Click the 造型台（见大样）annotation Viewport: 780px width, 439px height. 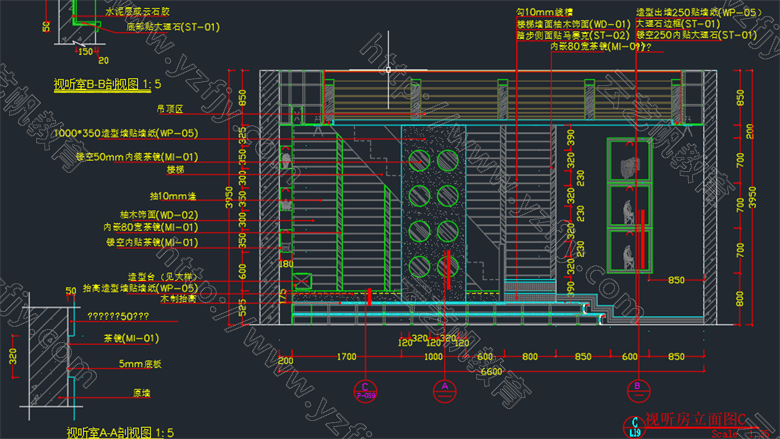[x=163, y=277]
